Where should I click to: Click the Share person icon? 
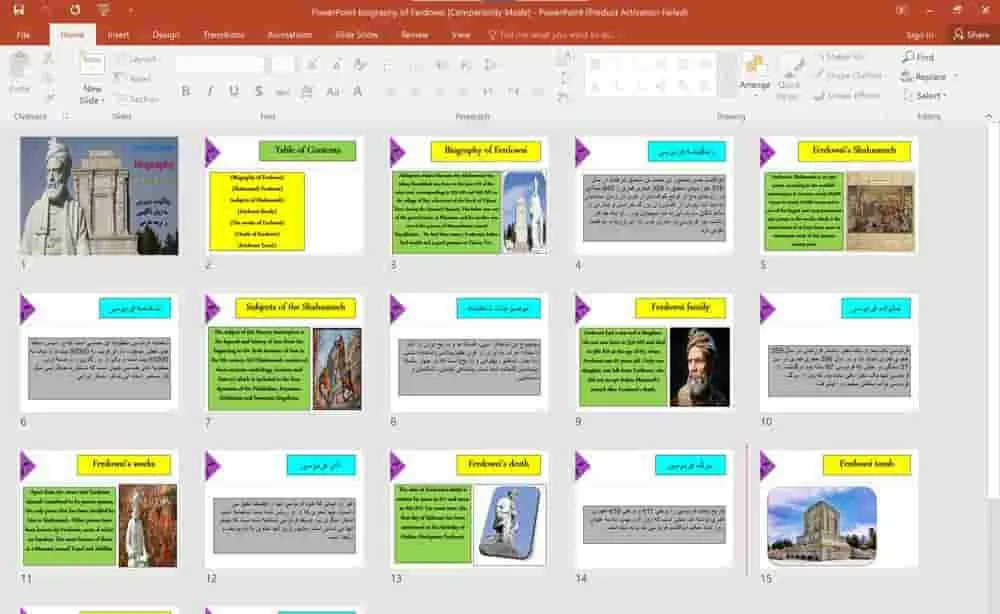point(970,34)
